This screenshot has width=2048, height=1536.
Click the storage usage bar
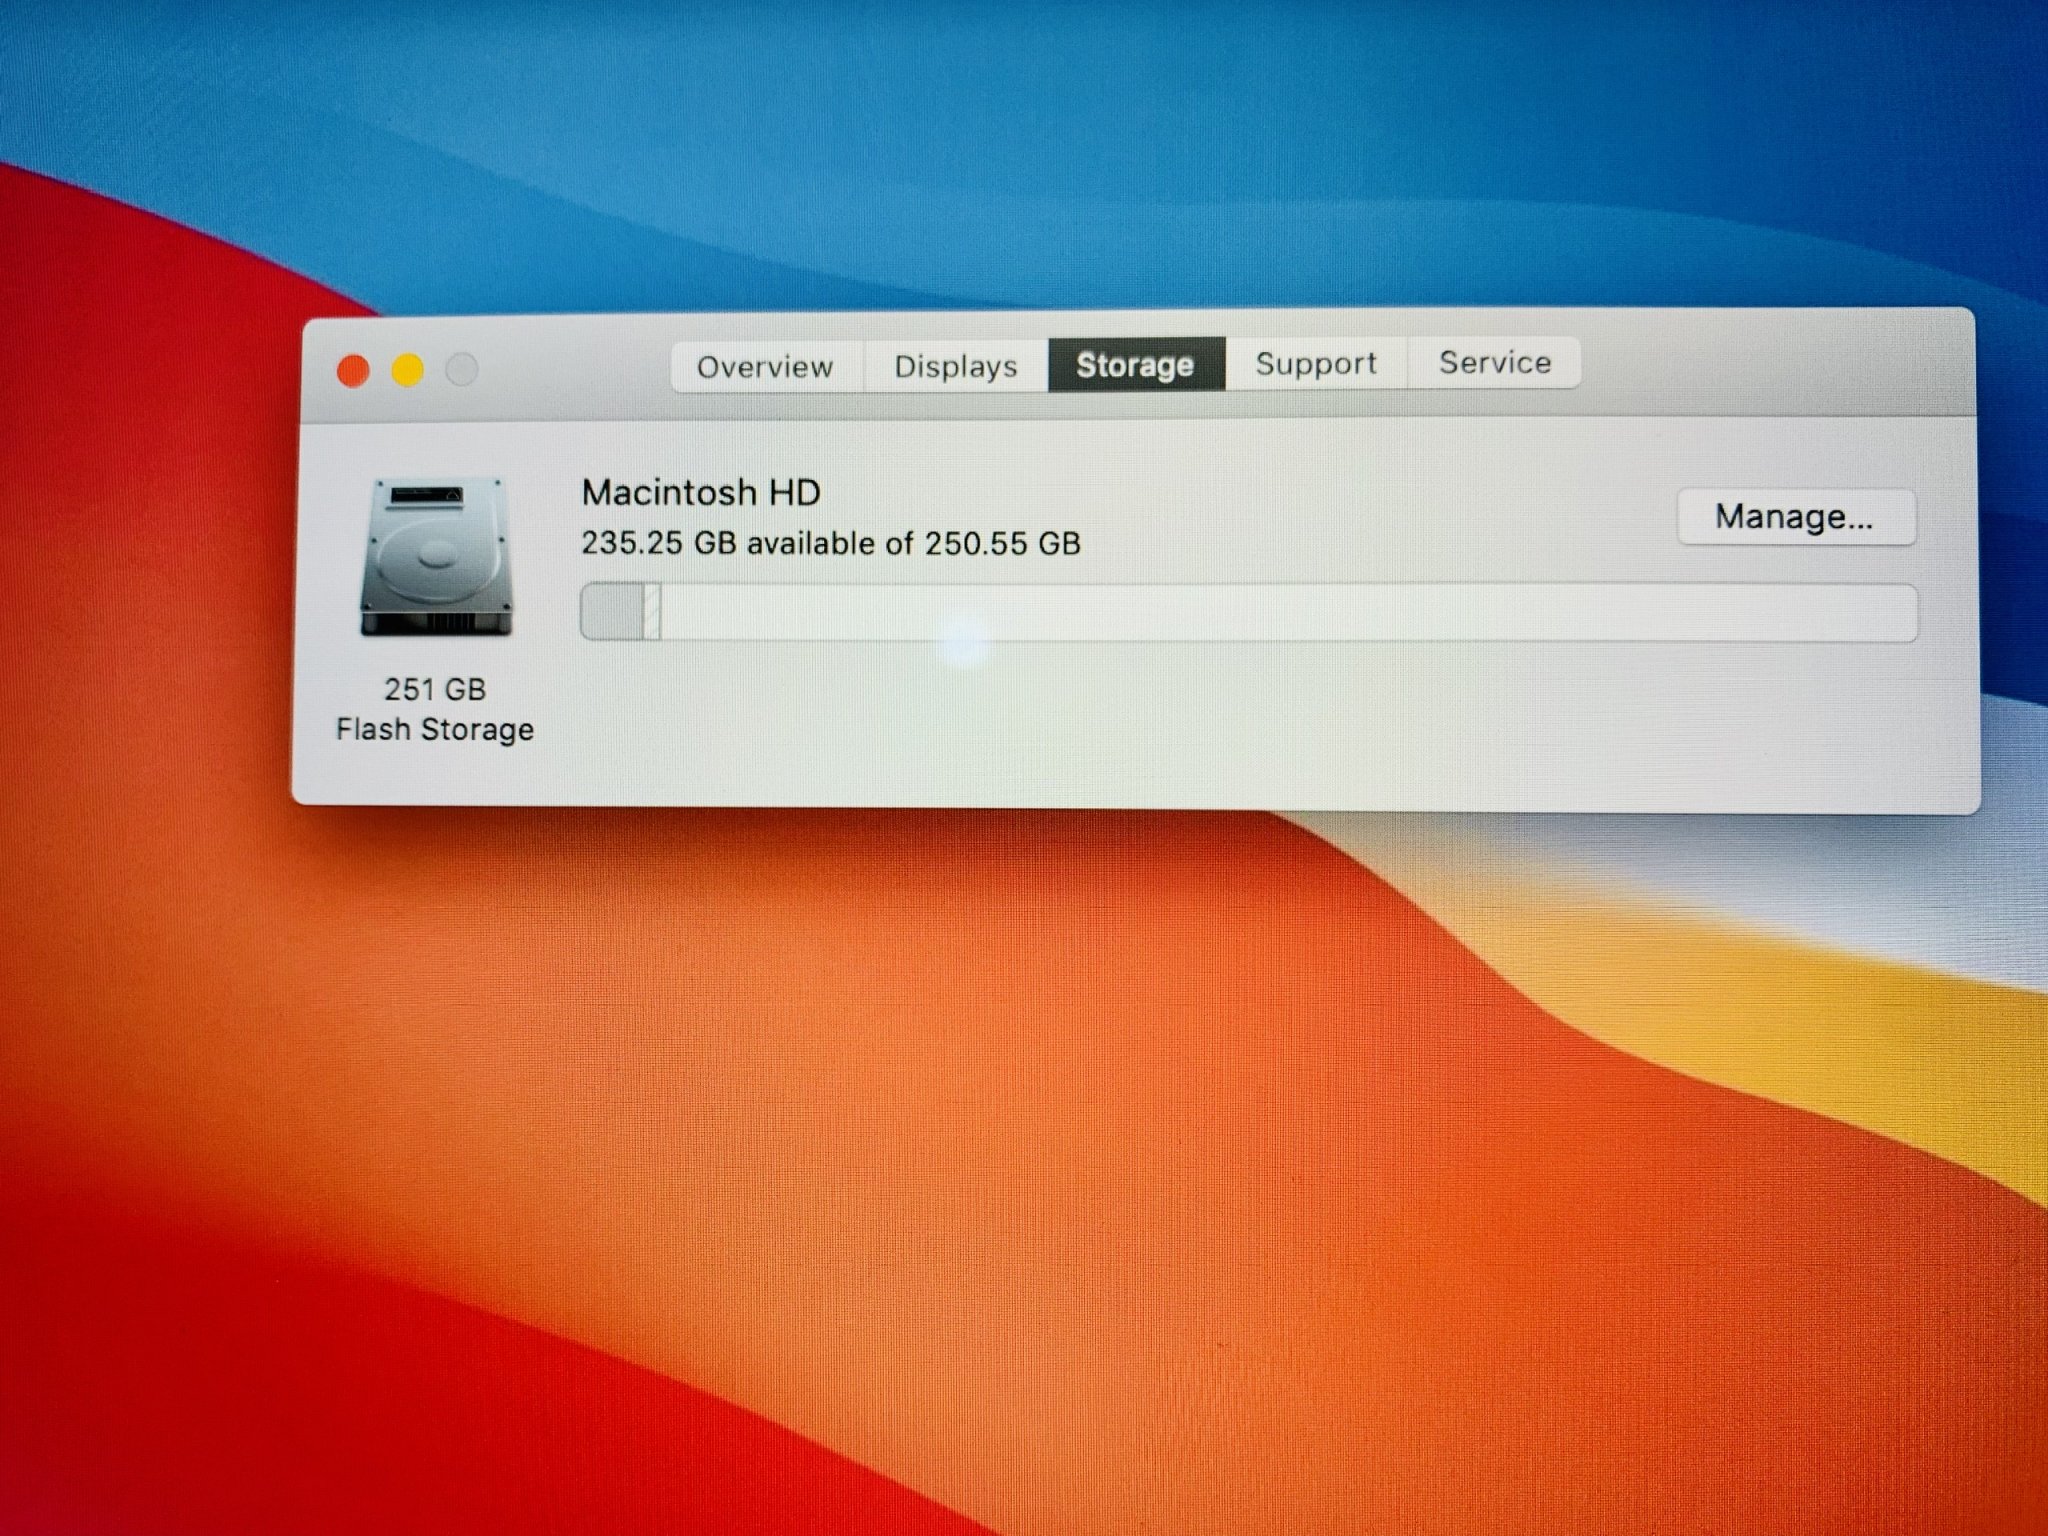point(1248,612)
